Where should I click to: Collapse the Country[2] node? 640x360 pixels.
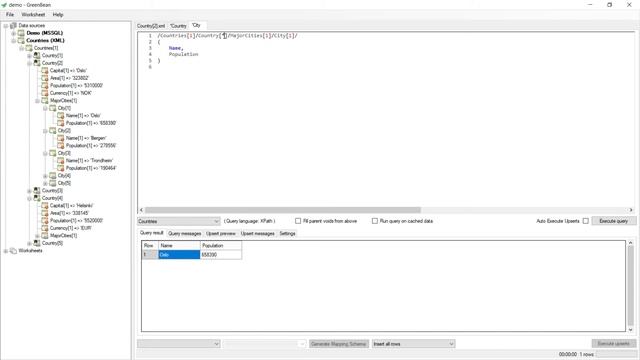click(x=29, y=63)
